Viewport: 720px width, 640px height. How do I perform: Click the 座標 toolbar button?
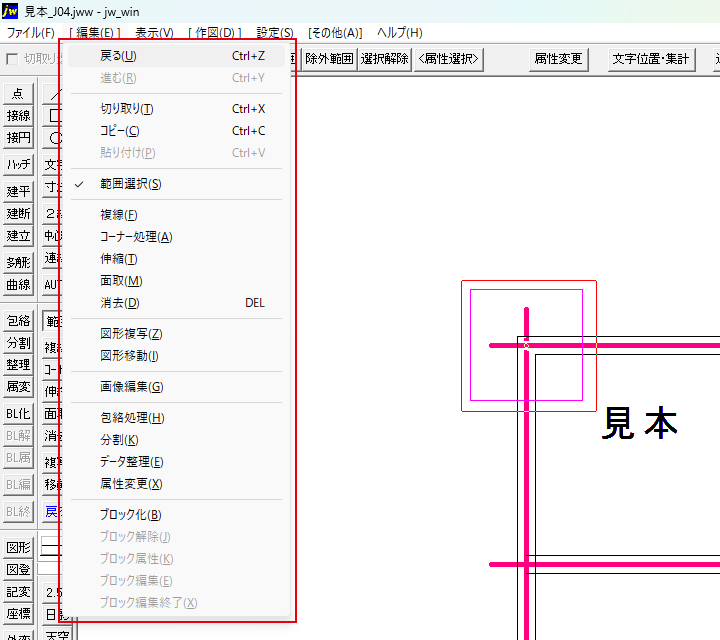click(x=18, y=614)
